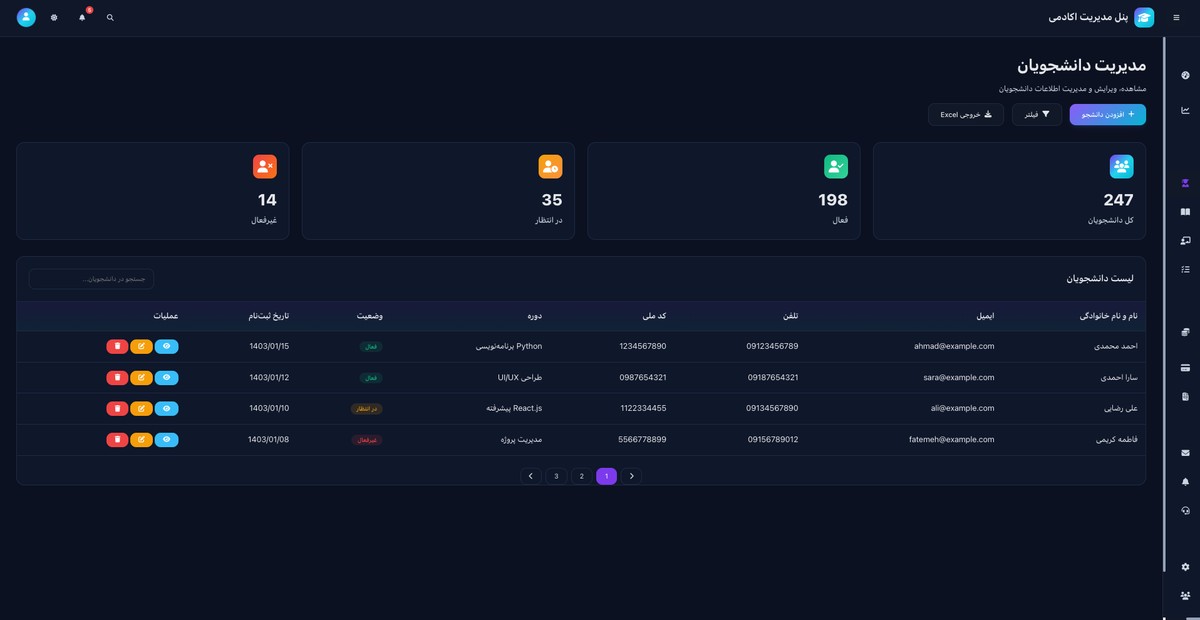Jump to page 3 of the student list
Image resolution: width=1200 pixels, height=620 pixels.
tap(556, 476)
